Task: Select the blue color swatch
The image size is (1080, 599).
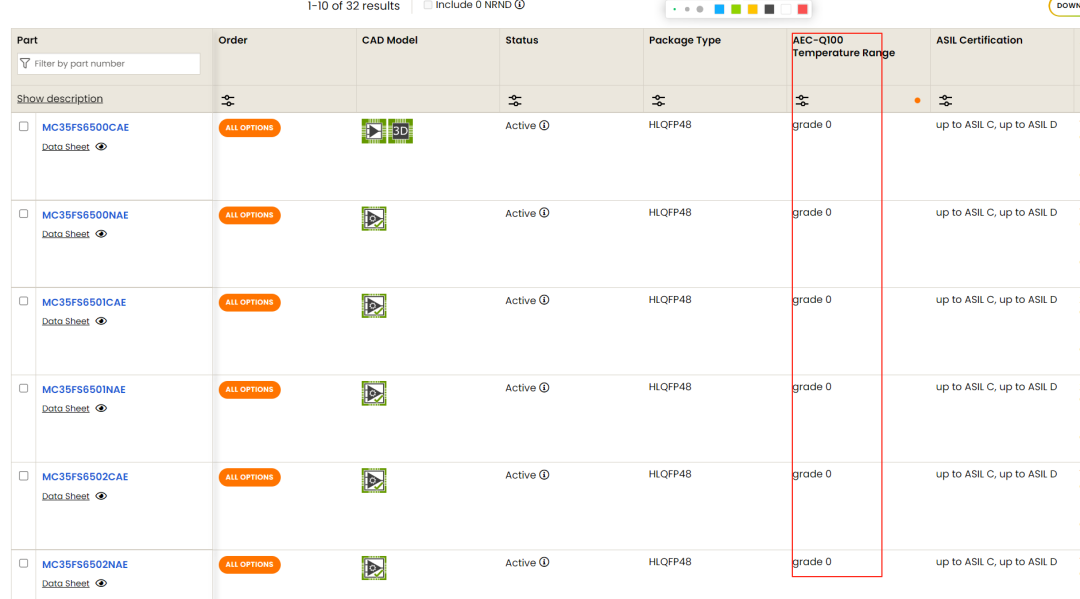Action: 719,9
